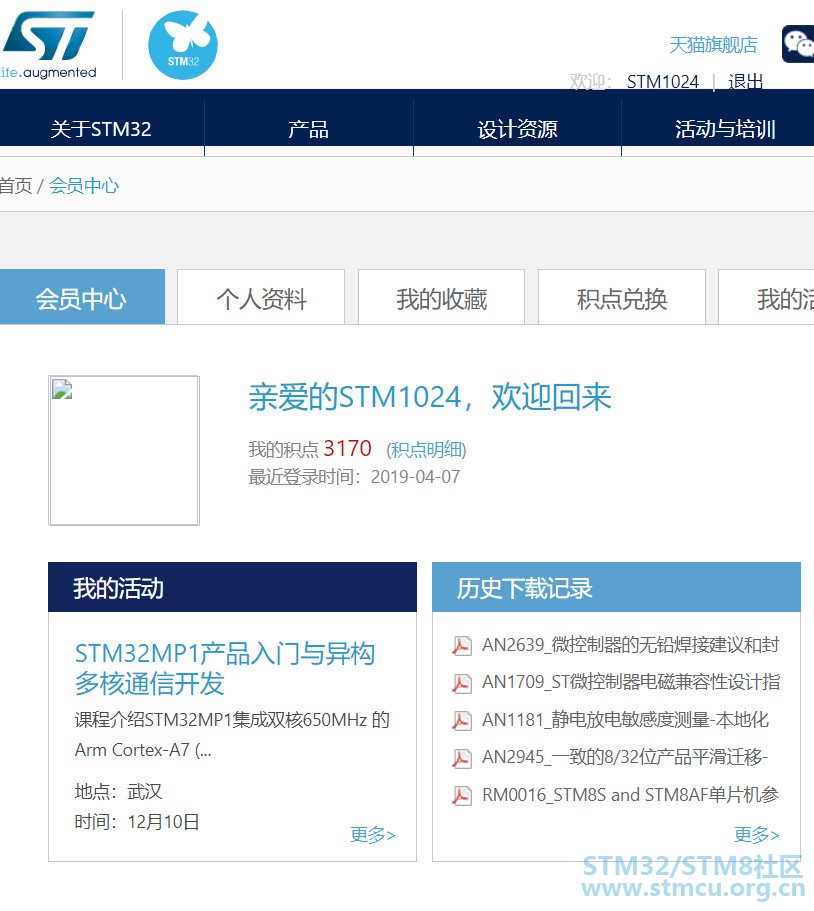This screenshot has width=814, height=911.
Task: Click PDF icon beside AN1709 document
Action: point(462,683)
